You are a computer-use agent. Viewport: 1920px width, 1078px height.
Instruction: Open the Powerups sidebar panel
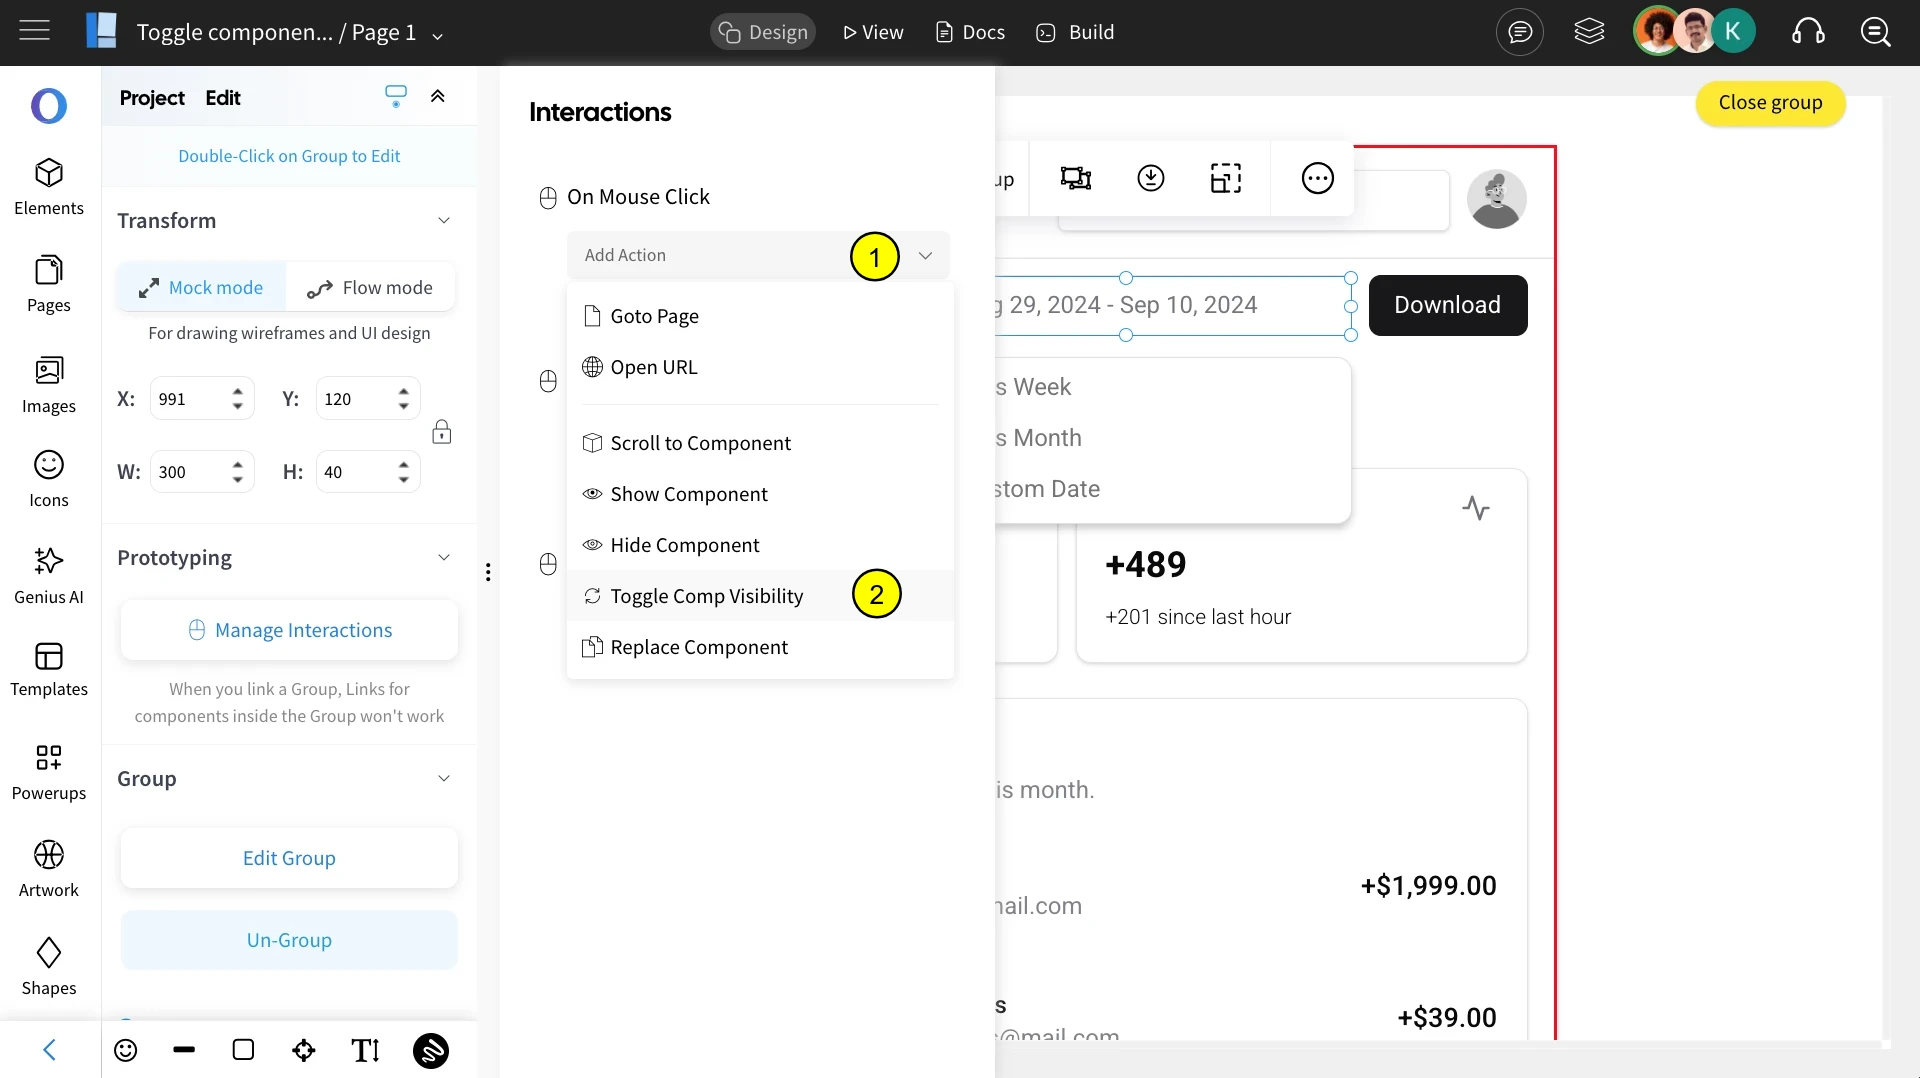tap(48, 772)
